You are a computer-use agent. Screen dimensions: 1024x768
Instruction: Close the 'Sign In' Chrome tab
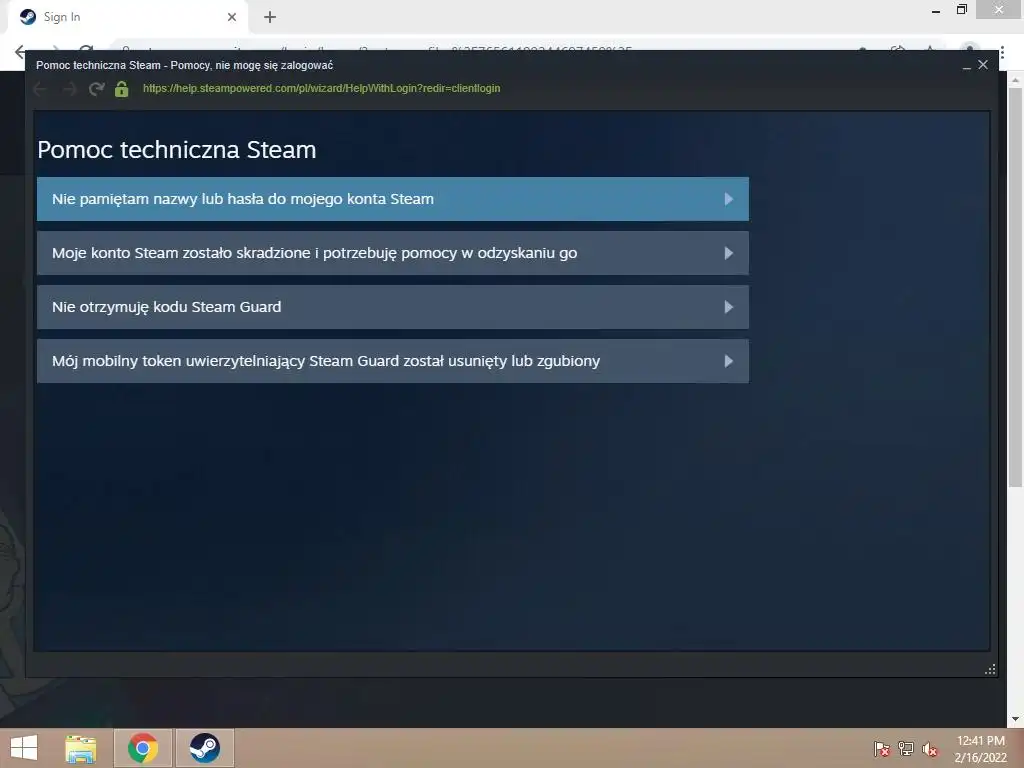232,17
